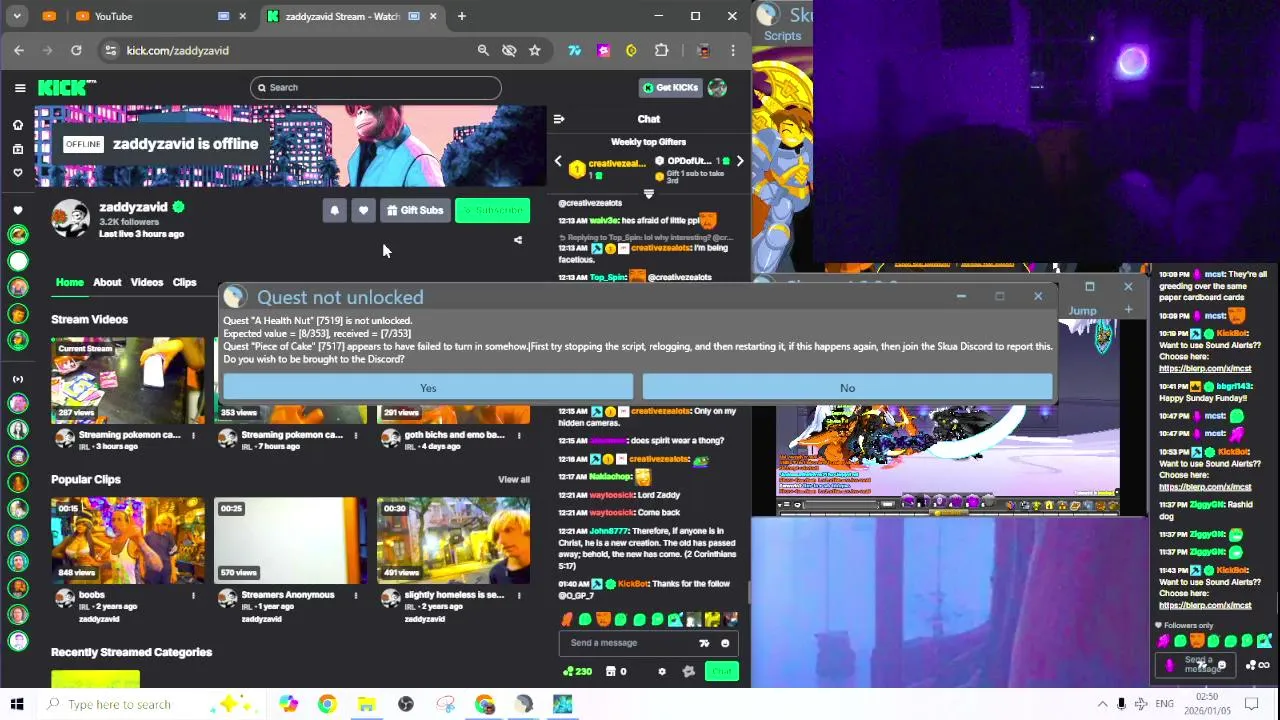This screenshot has height=720, width=1280.
Task: Click the Windows Start button
Action: pos(17,704)
